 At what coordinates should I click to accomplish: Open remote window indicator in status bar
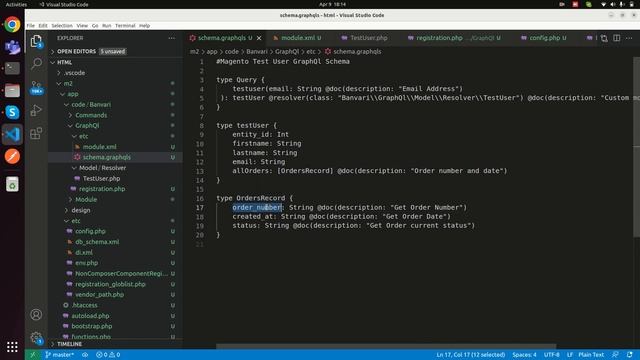tap(33, 355)
